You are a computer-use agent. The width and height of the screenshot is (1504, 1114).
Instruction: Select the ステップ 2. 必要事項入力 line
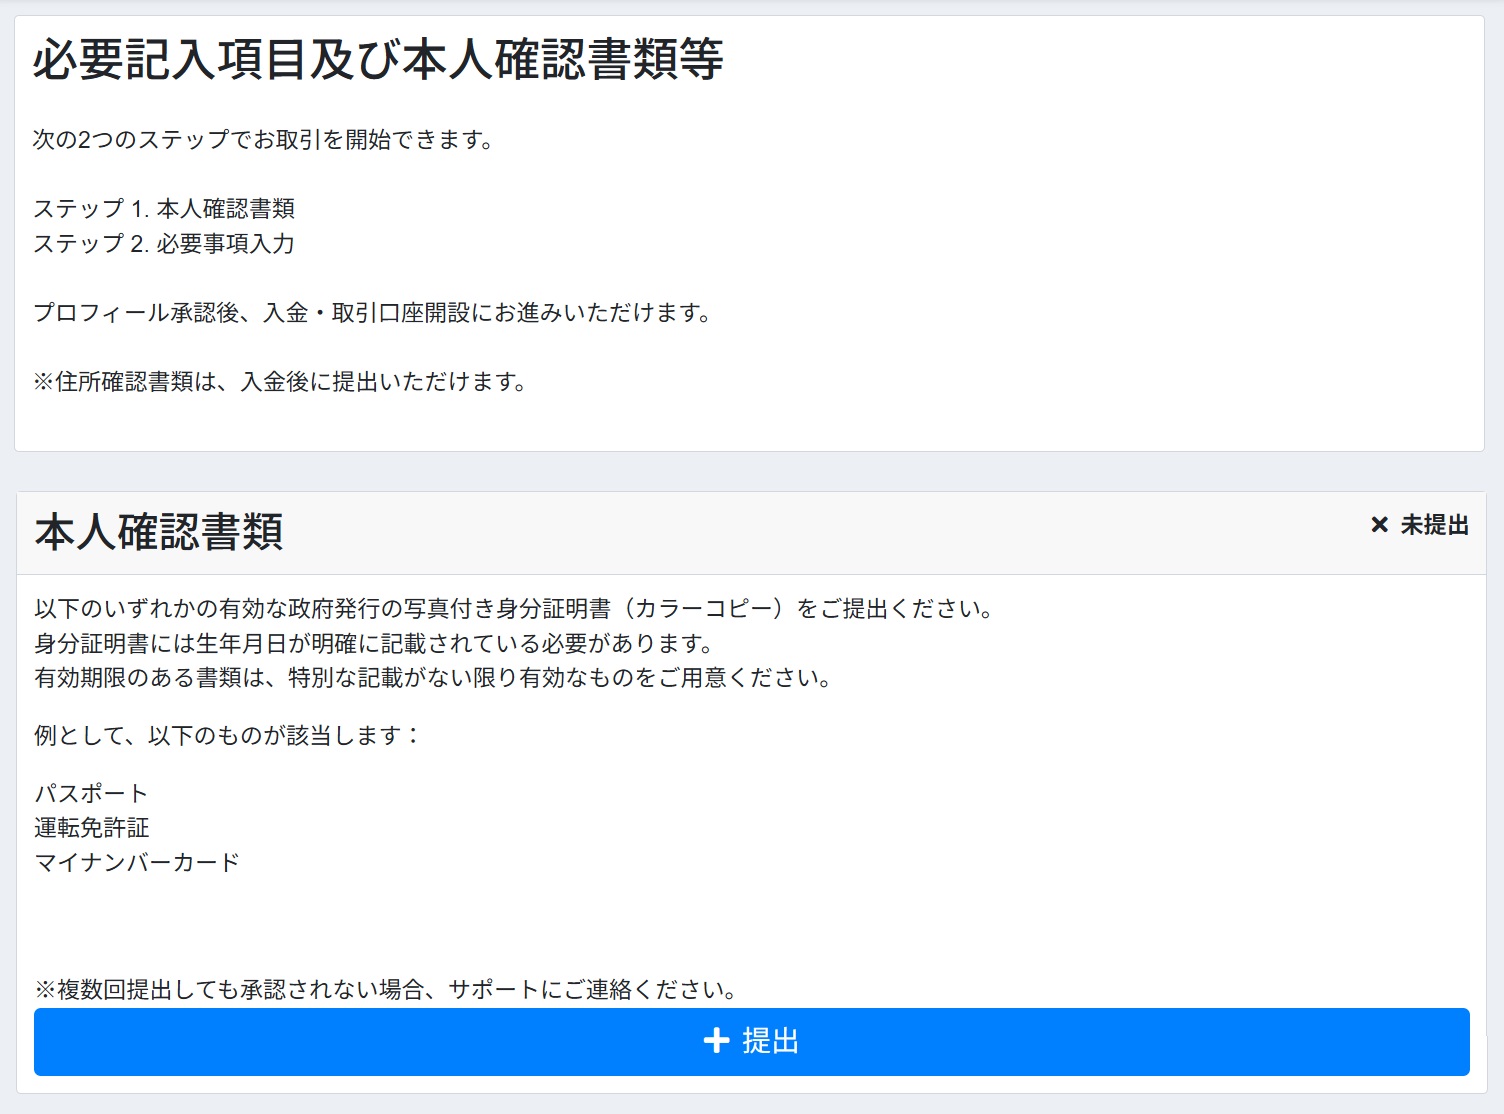tap(164, 244)
